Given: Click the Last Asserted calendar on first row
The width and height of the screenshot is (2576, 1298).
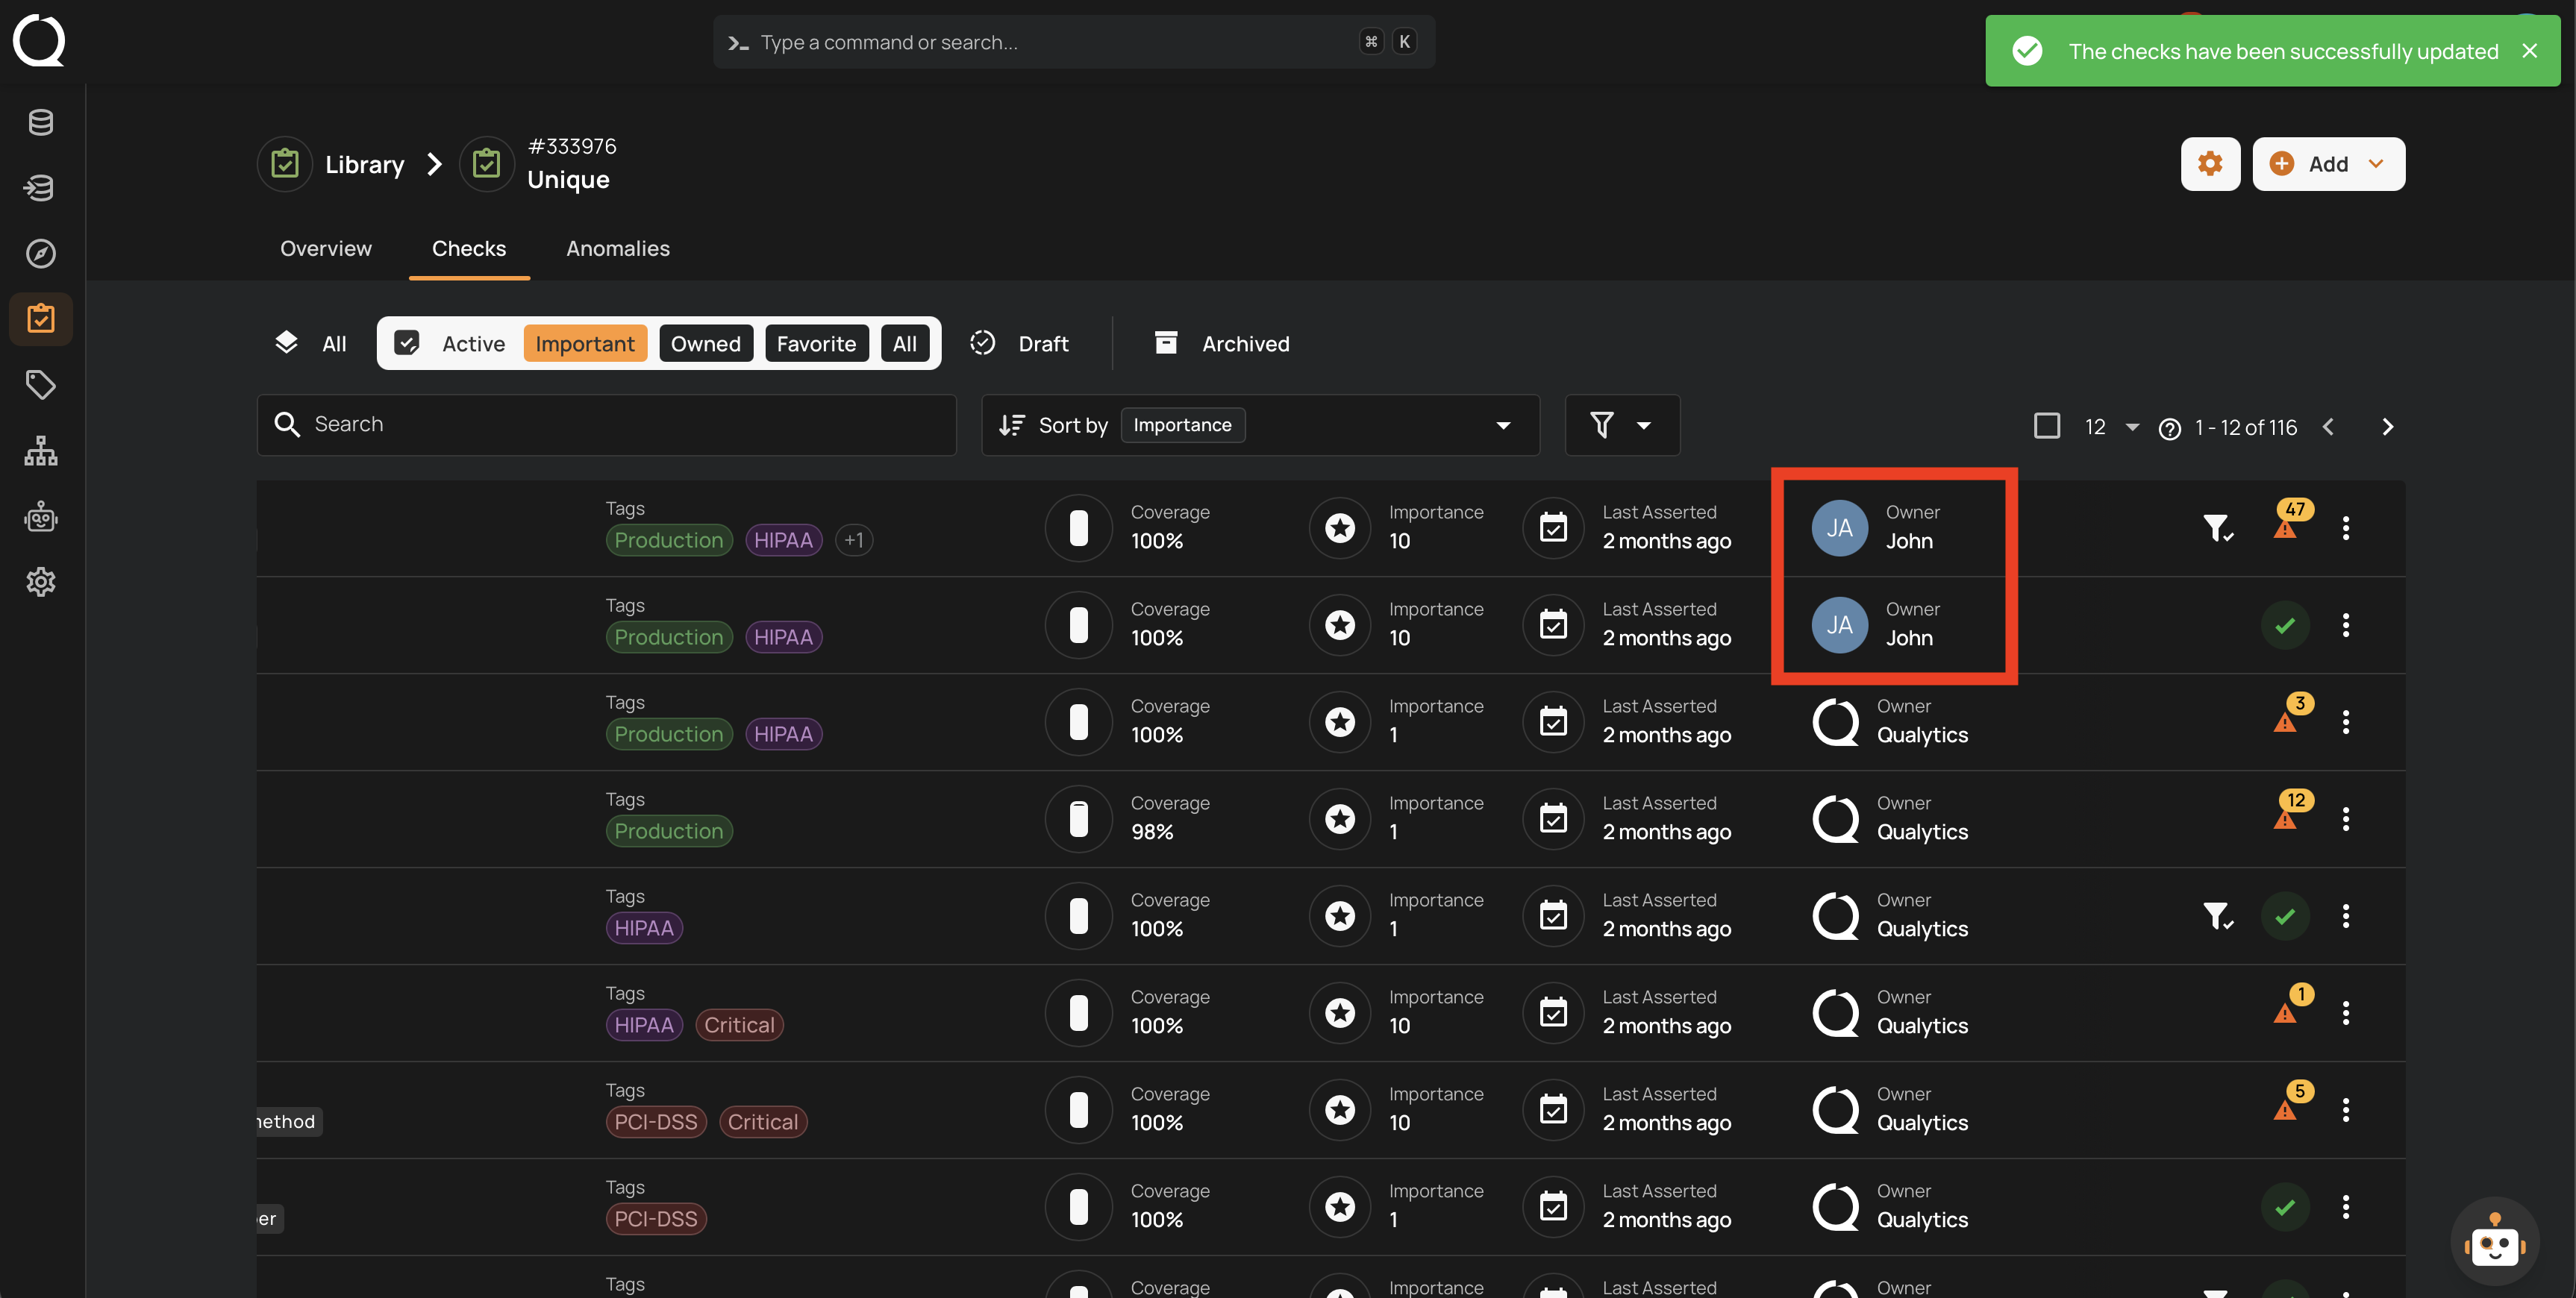Looking at the screenshot, I should tap(1553, 528).
